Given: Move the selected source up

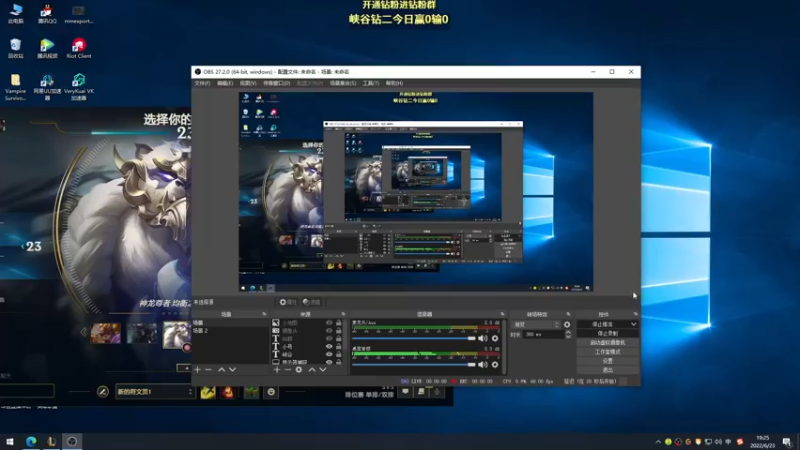Looking at the screenshot, I should (312, 369).
